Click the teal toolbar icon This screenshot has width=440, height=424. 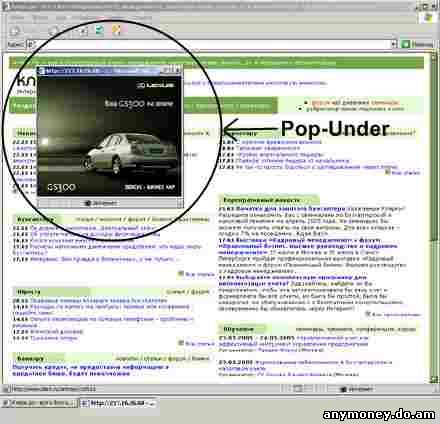[99, 30]
